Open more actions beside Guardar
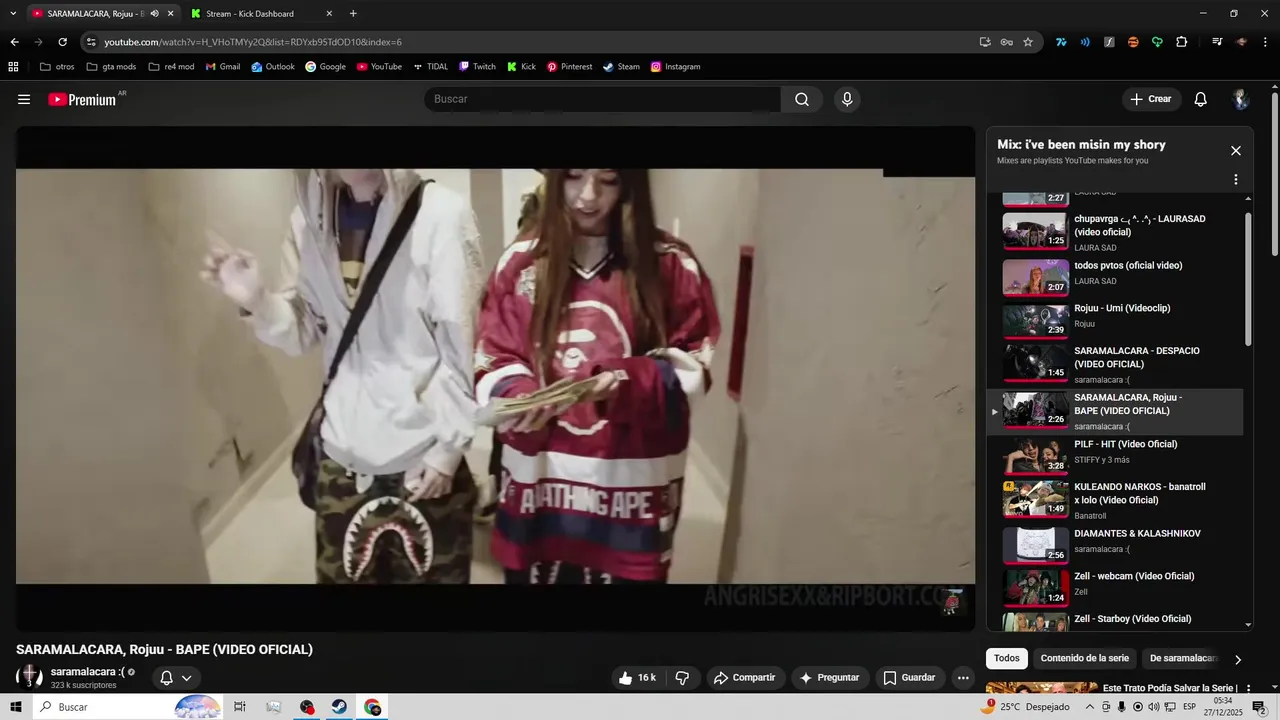Image resolution: width=1280 pixels, height=720 pixels. tap(963, 678)
